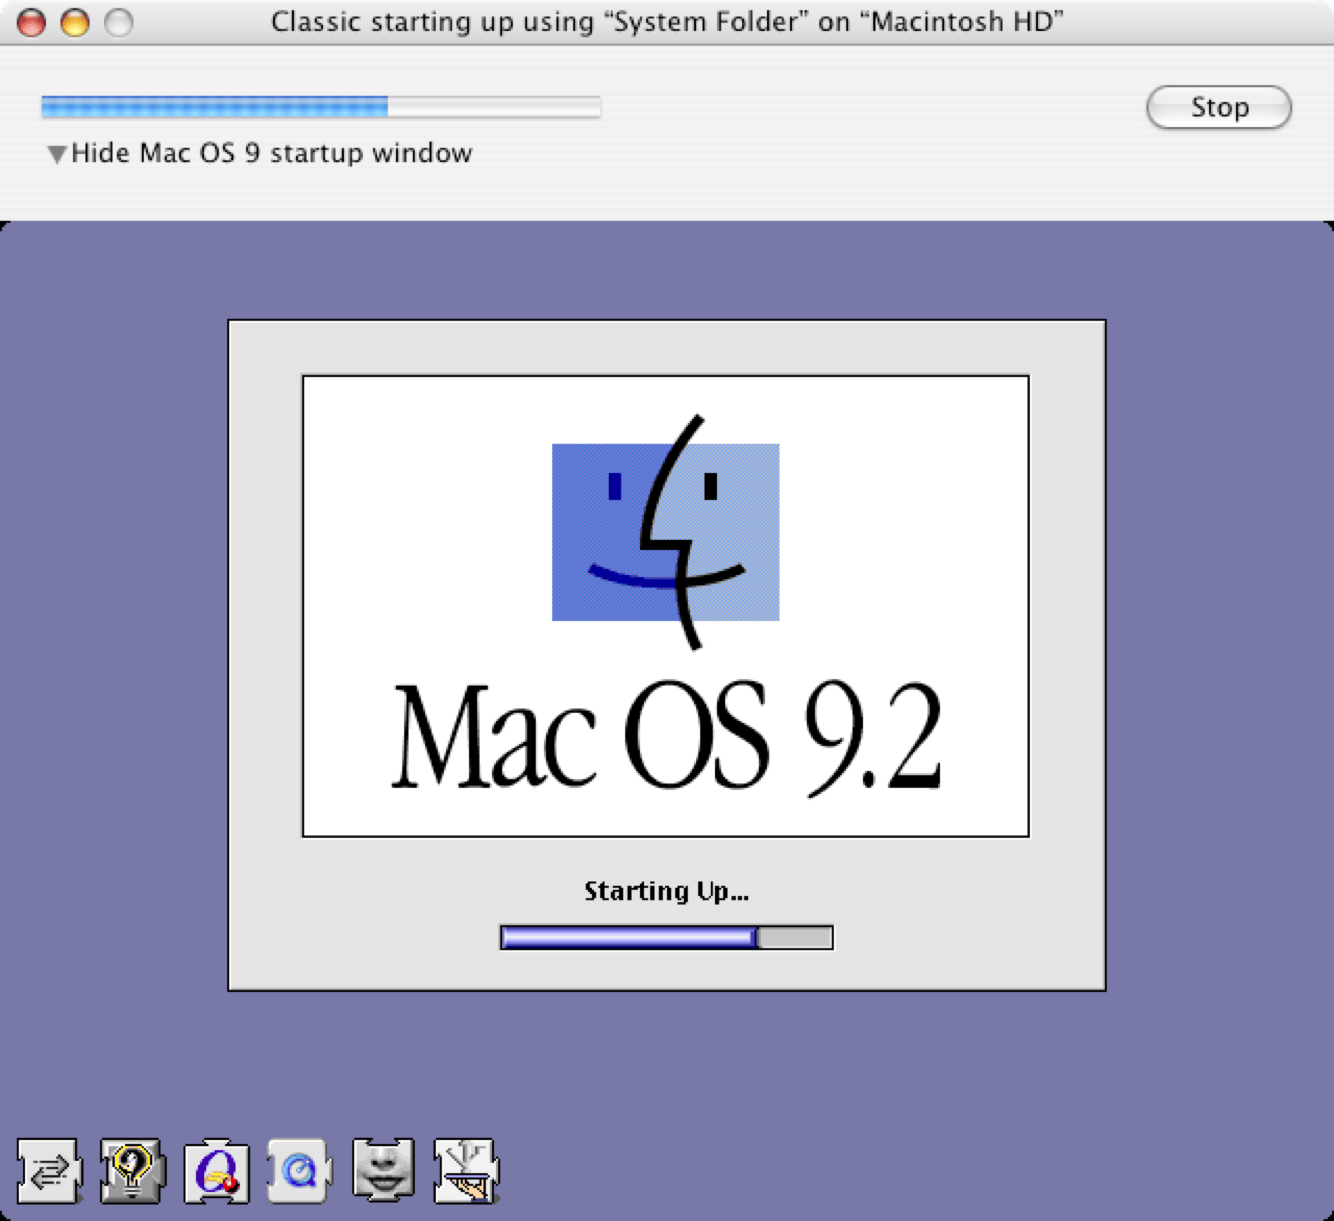
Task: Click the double-arrows extension icon
Action: (49, 1170)
